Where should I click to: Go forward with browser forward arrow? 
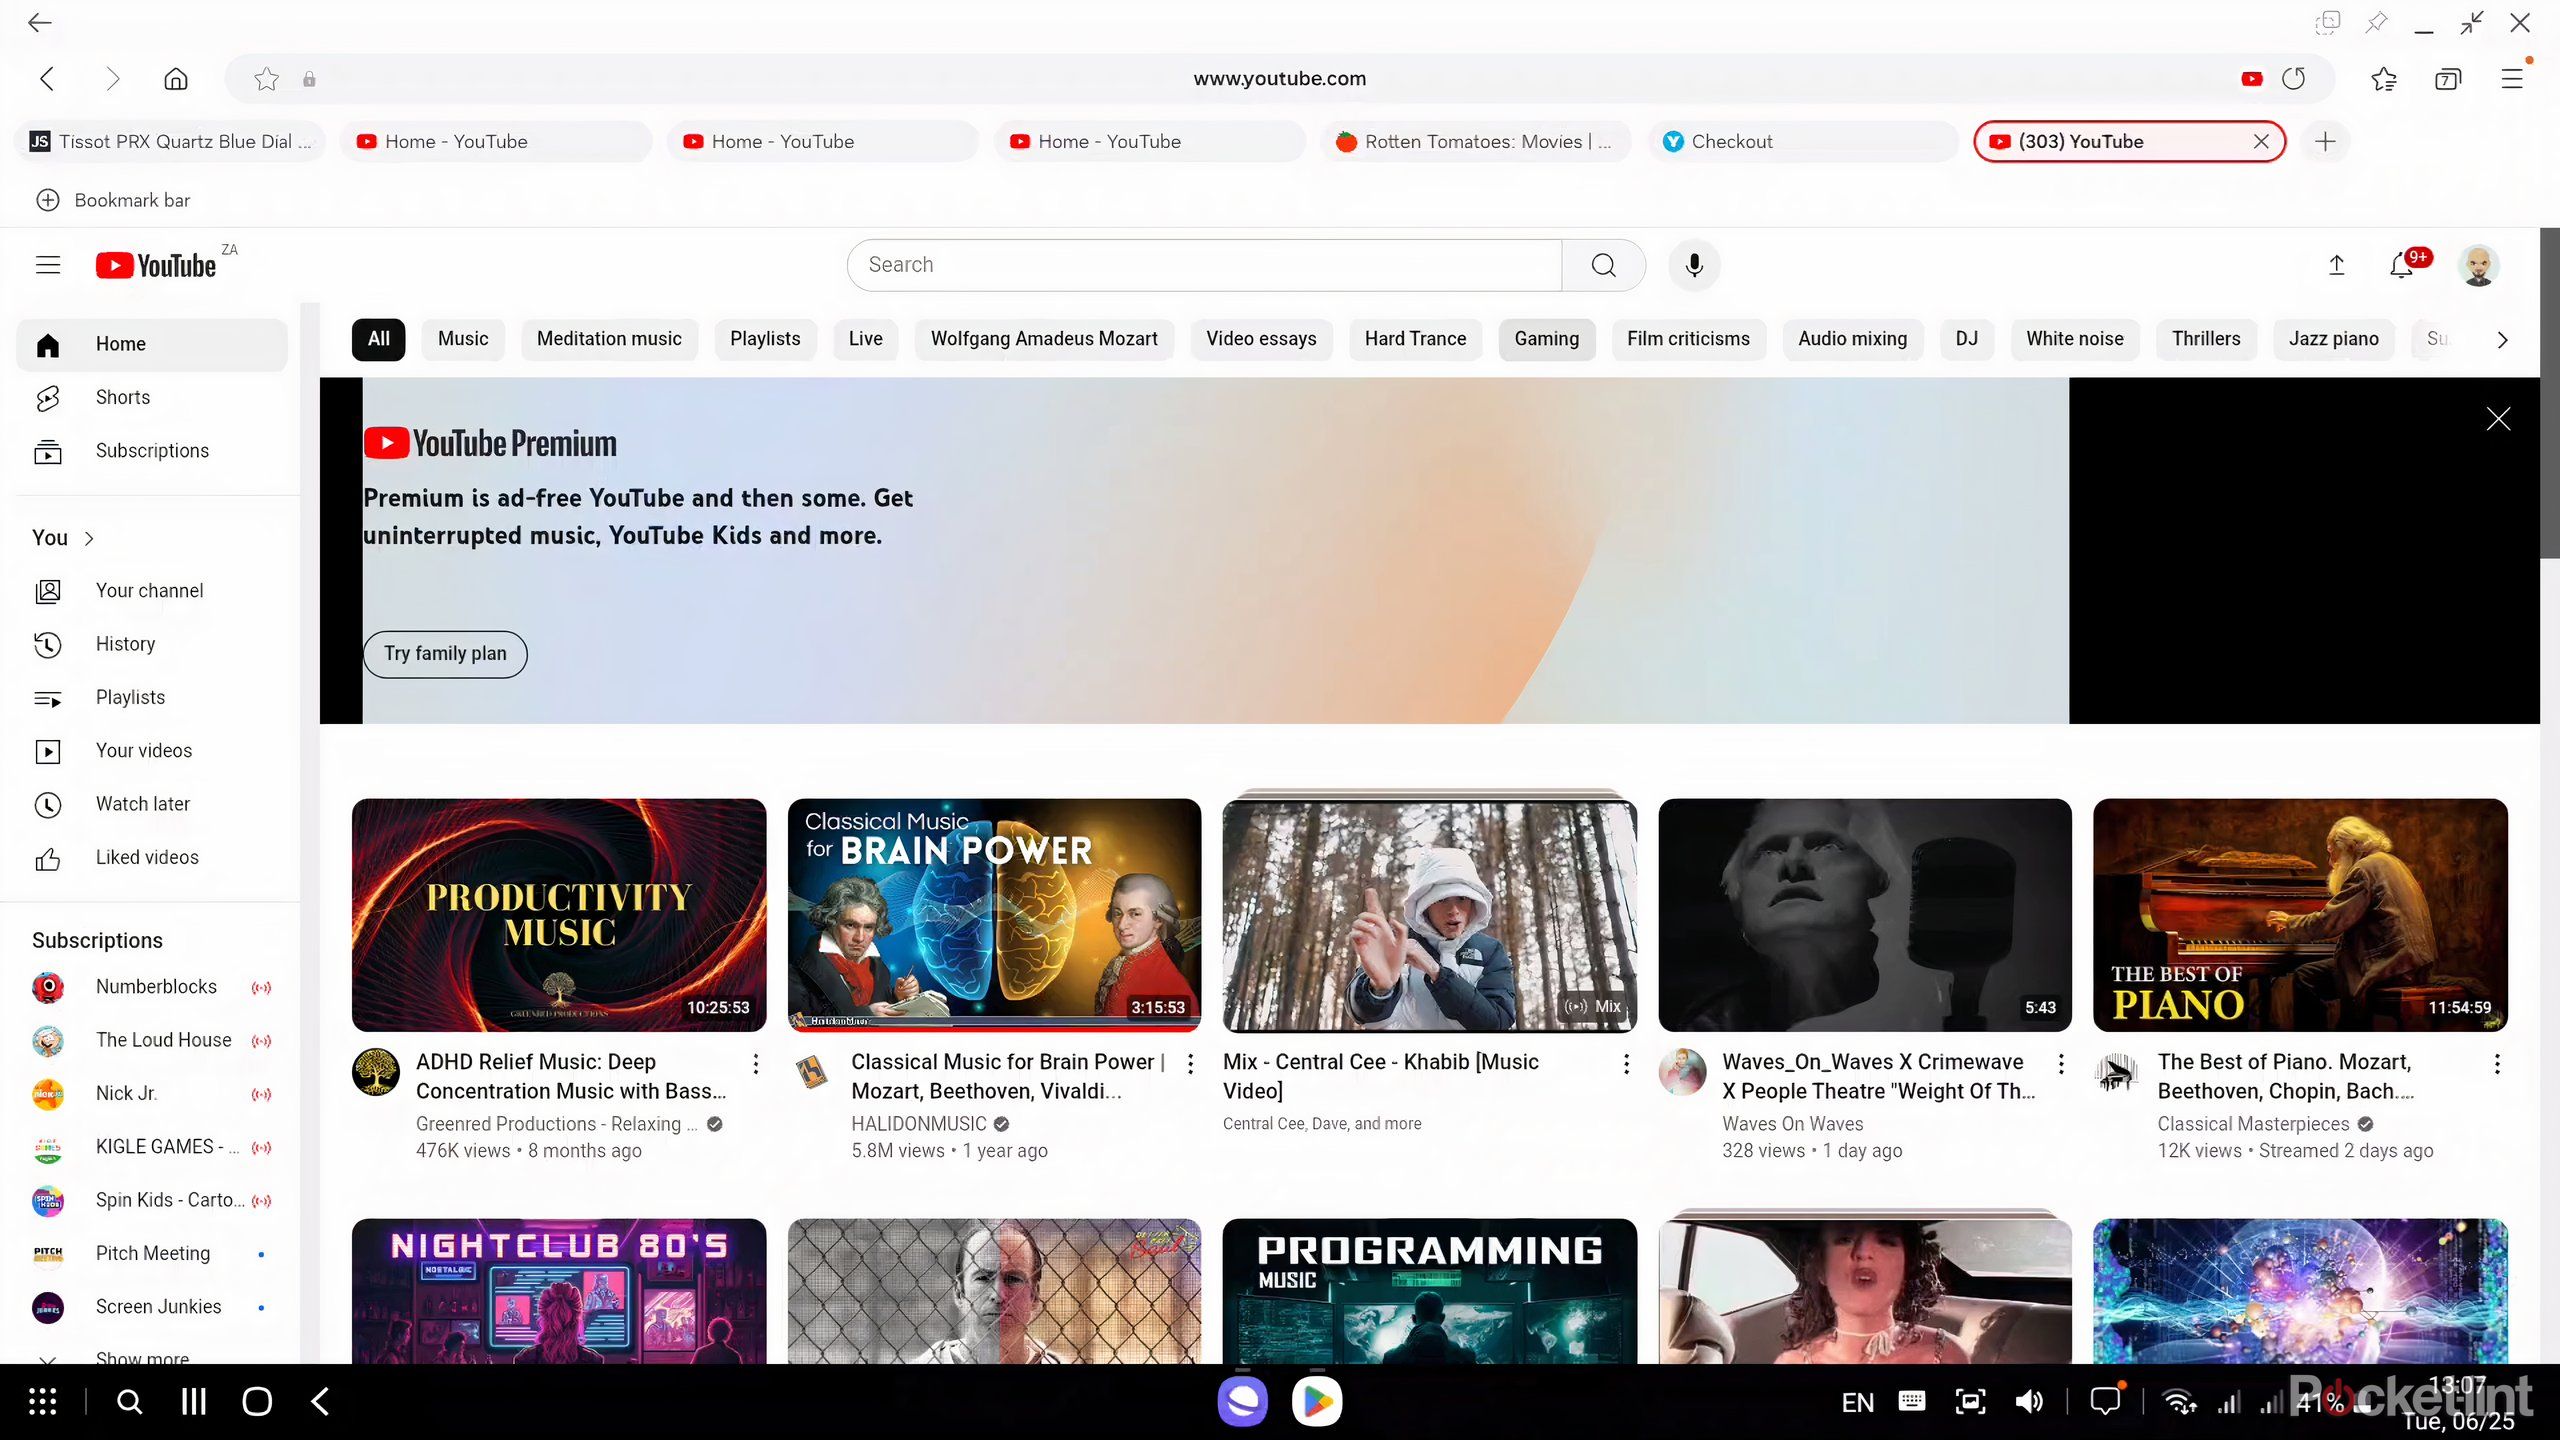pos(112,79)
